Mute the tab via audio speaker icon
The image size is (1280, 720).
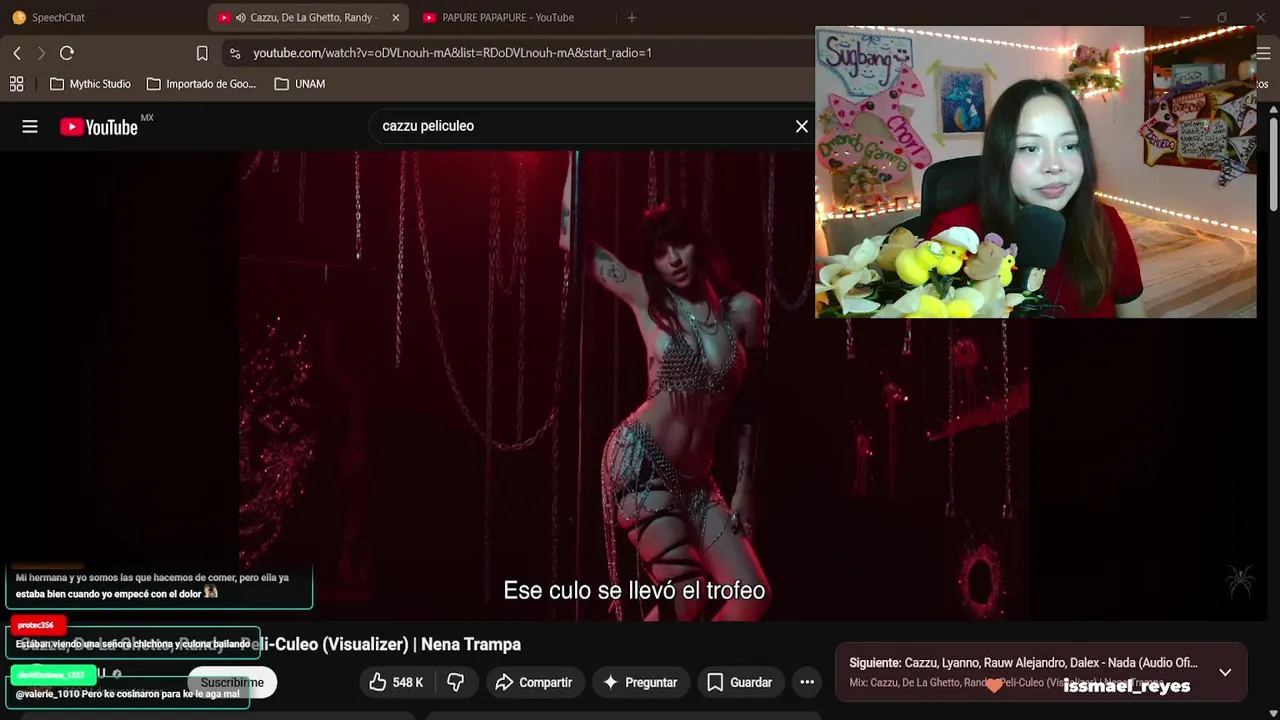point(241,17)
